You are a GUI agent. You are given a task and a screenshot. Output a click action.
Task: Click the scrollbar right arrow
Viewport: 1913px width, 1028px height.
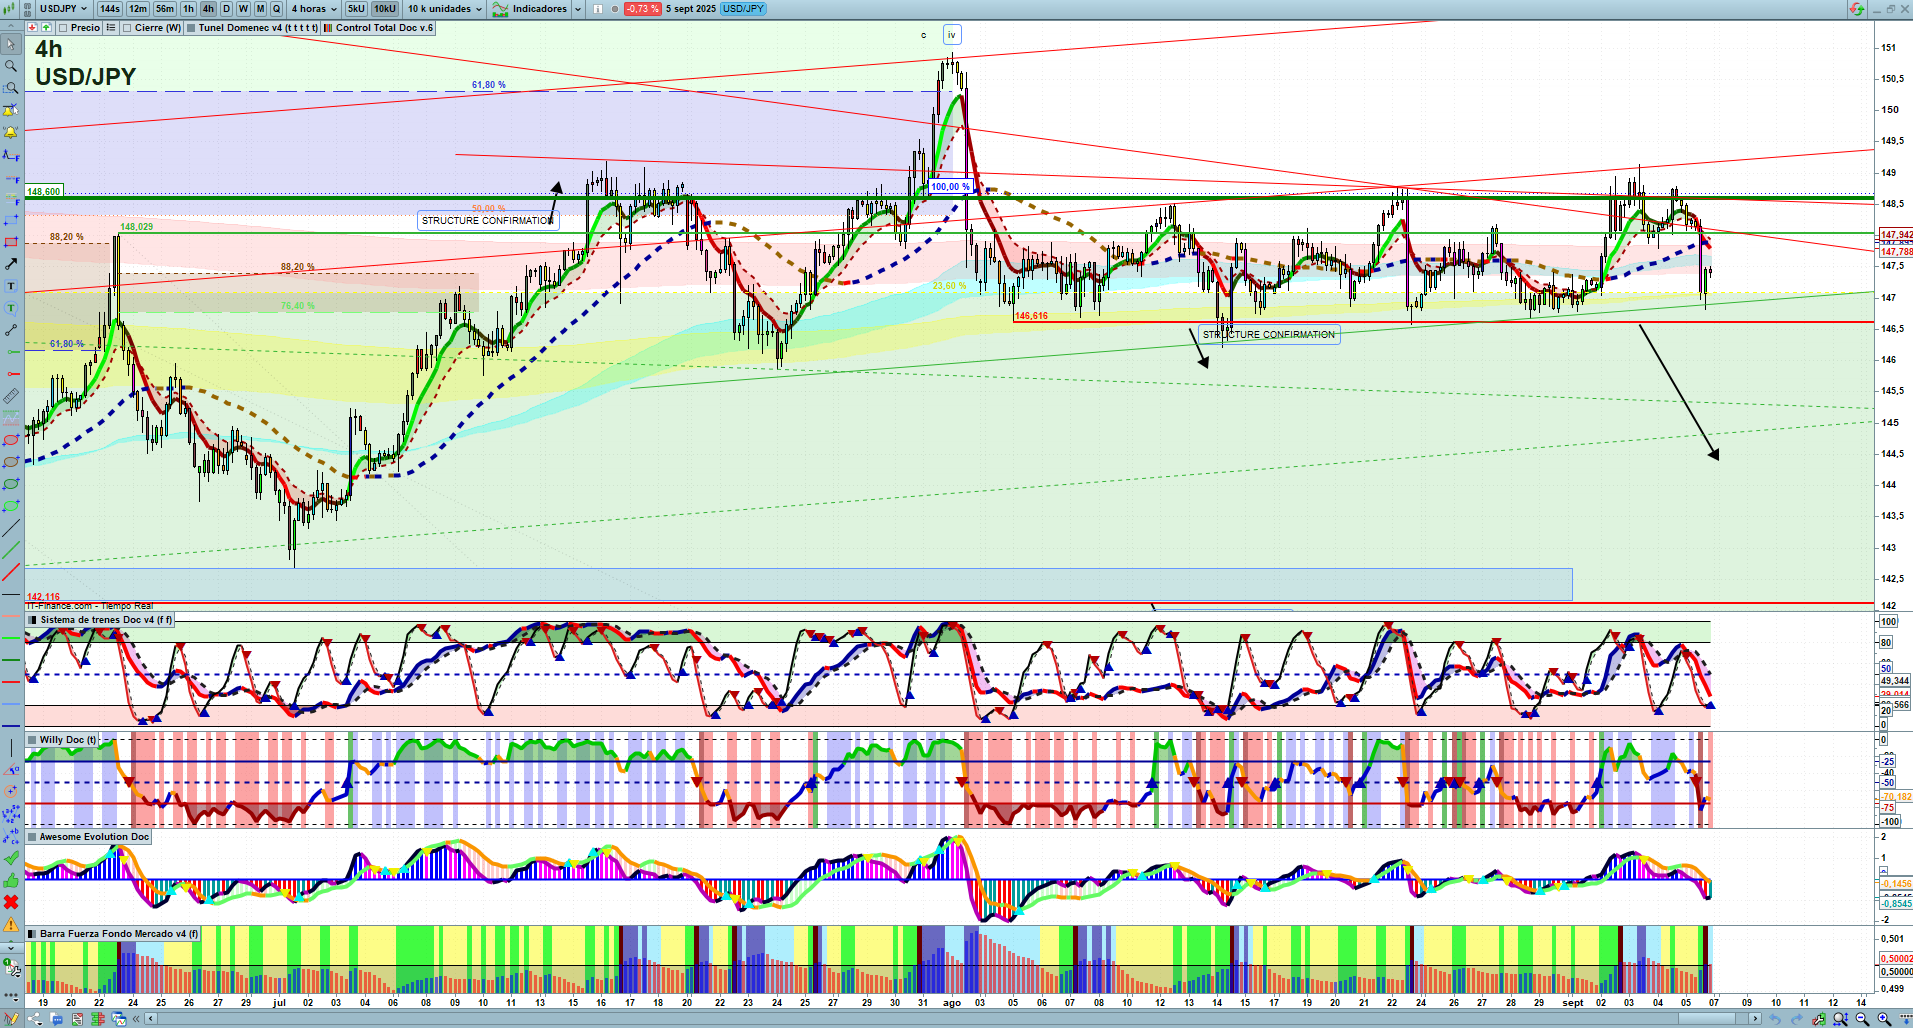click(1755, 1019)
